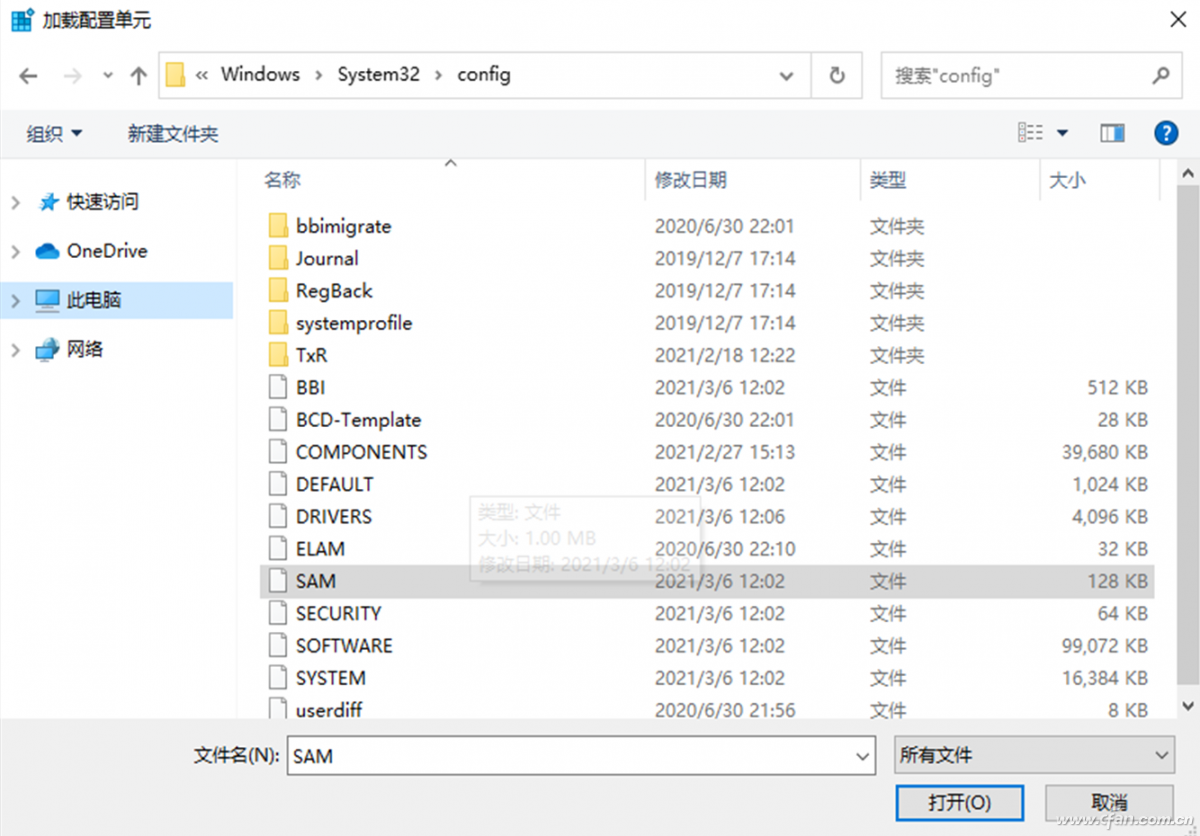Click the 2019/12/7 17:14 date for RegBack
Image resolution: width=1200 pixels, height=836 pixels.
pos(725,291)
